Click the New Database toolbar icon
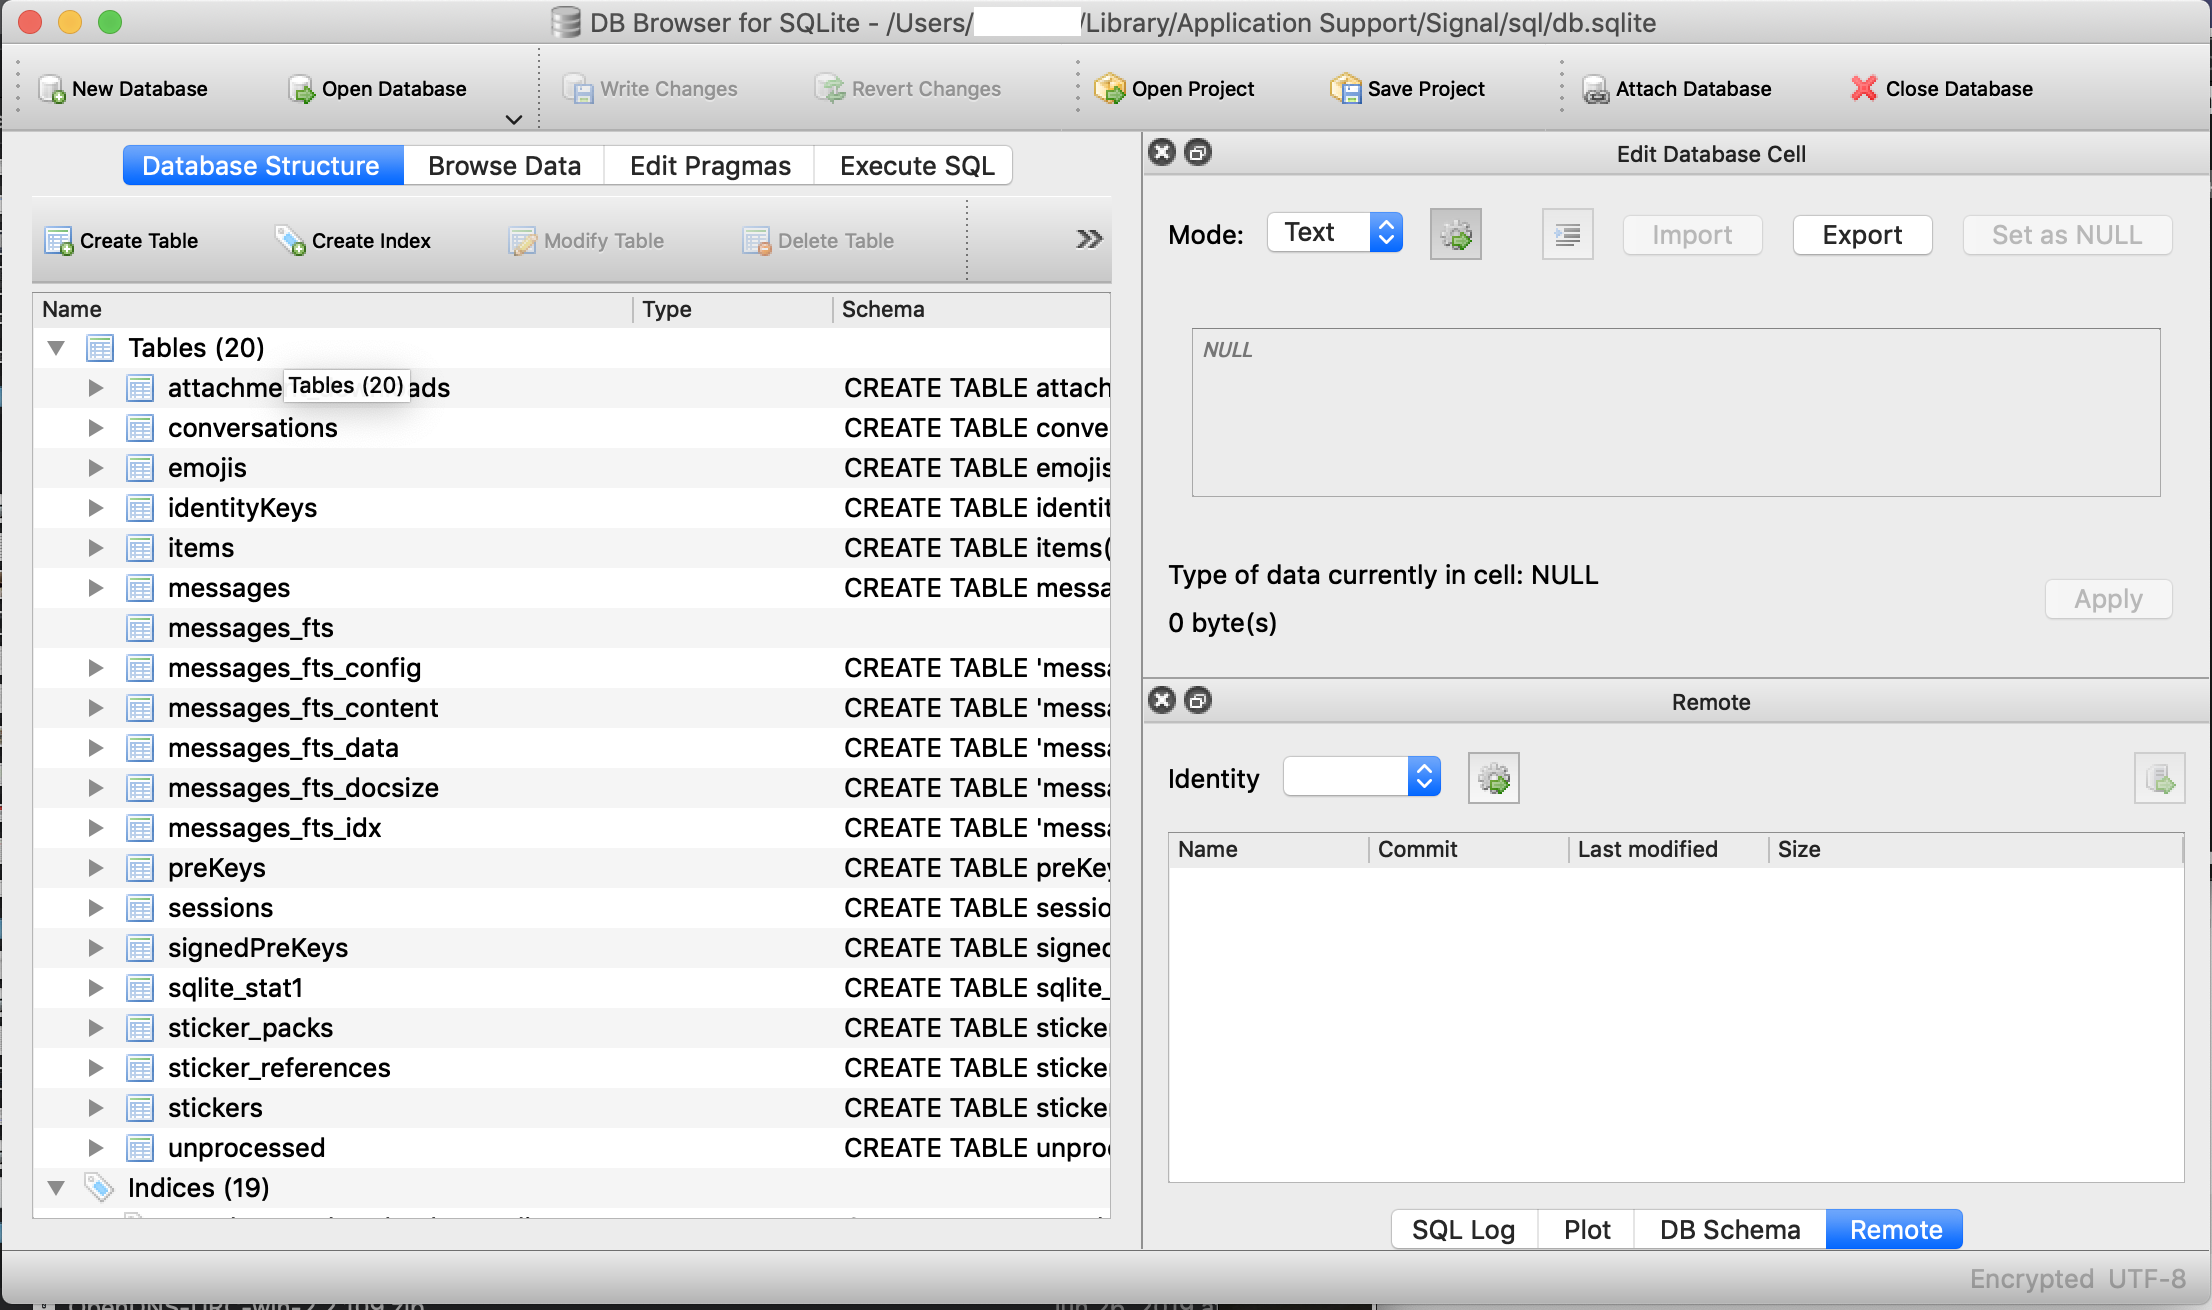The height and width of the screenshot is (1310, 2212). [51, 89]
